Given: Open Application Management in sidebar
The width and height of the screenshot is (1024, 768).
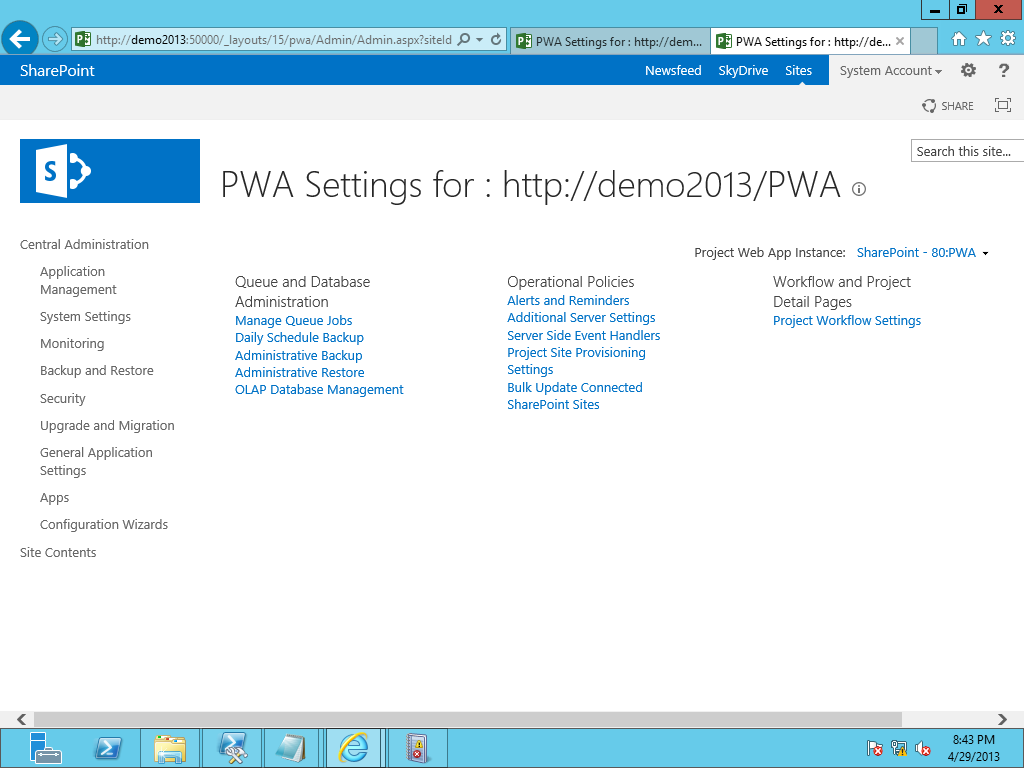Looking at the screenshot, I should coord(78,280).
